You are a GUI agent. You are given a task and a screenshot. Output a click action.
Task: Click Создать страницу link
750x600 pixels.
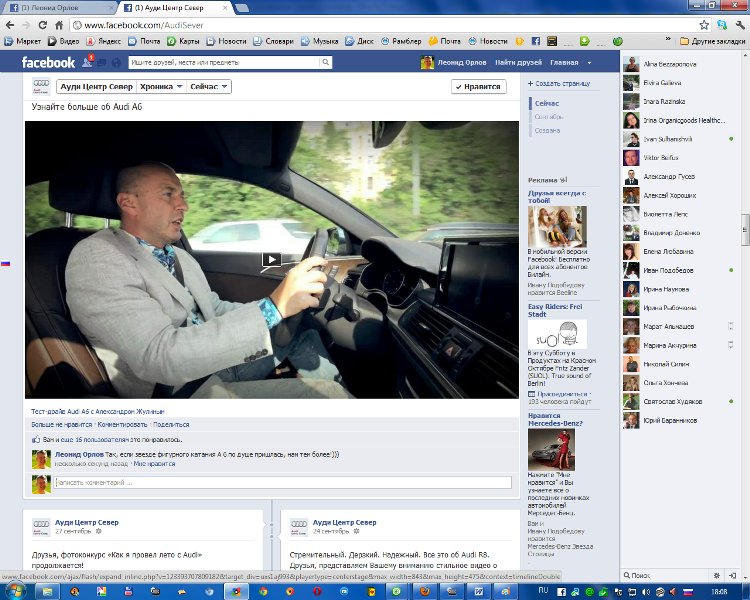pos(559,83)
